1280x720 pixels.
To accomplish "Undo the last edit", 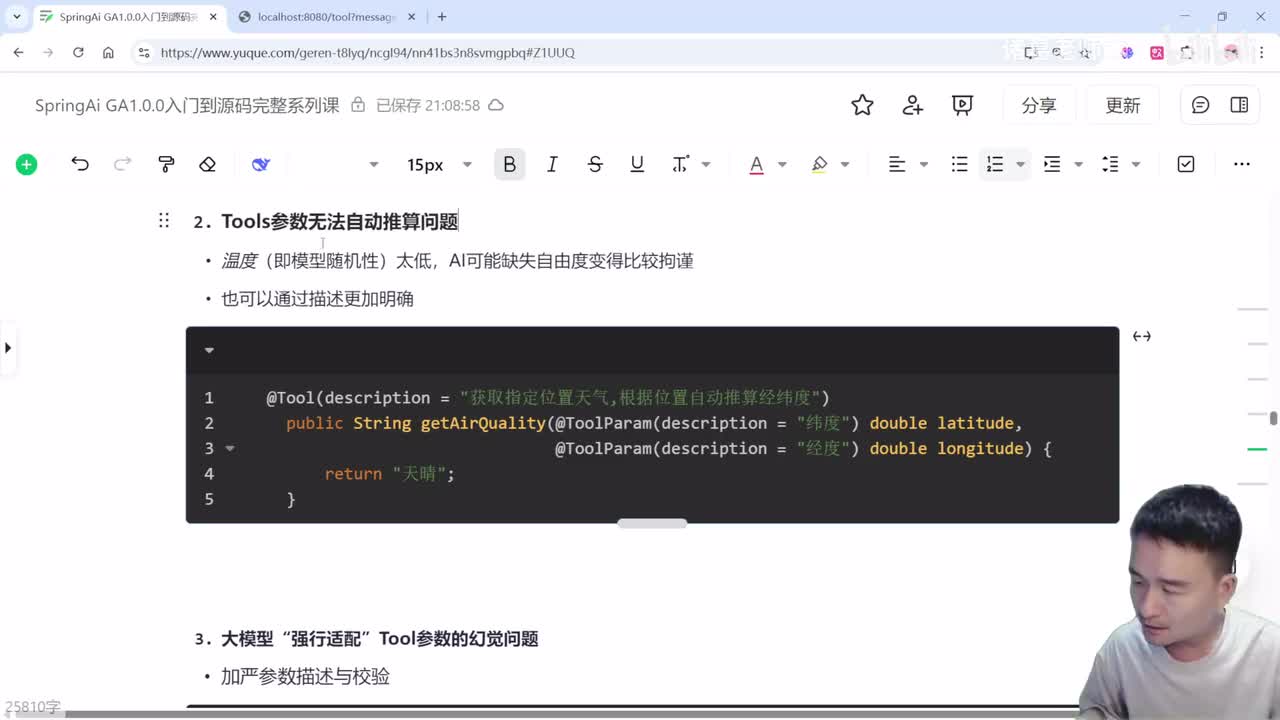I will pos(80,164).
